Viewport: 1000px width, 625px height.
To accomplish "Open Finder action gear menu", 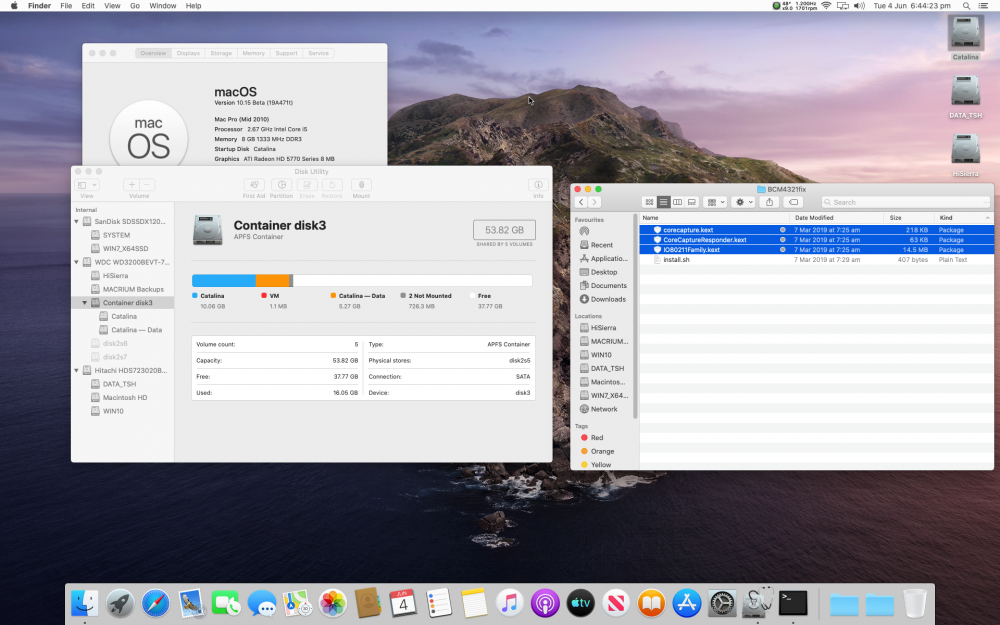I will coord(744,202).
